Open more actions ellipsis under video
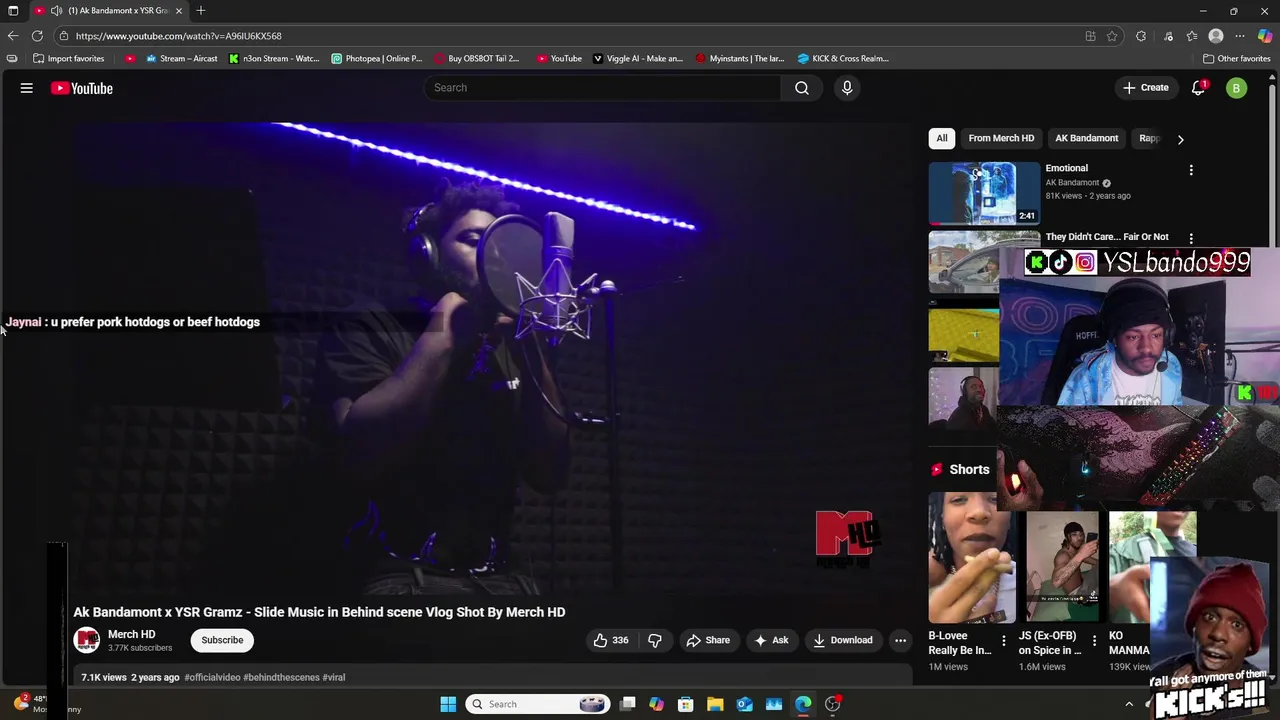 pyautogui.click(x=900, y=640)
